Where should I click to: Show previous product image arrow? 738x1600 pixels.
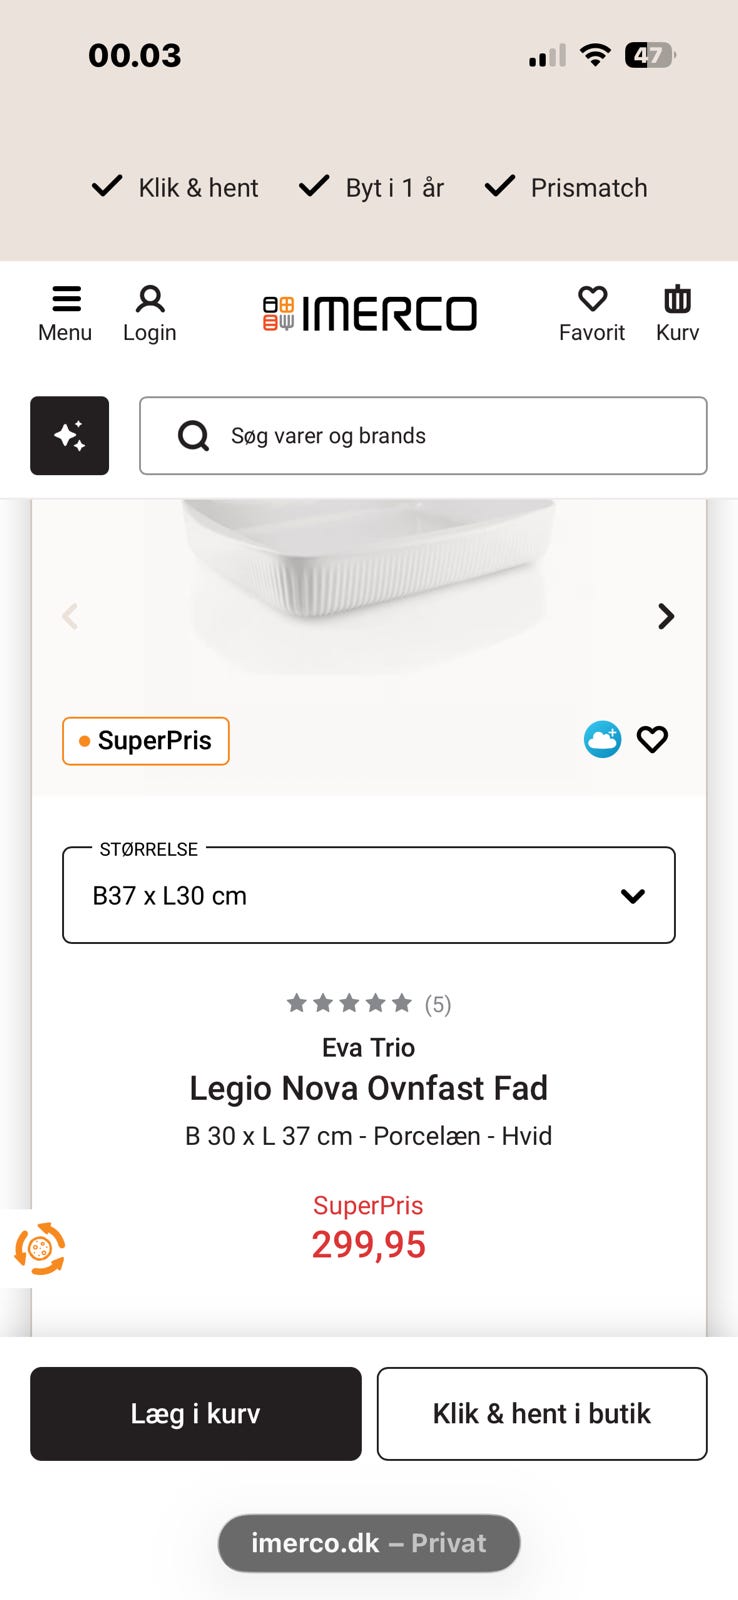click(x=70, y=616)
